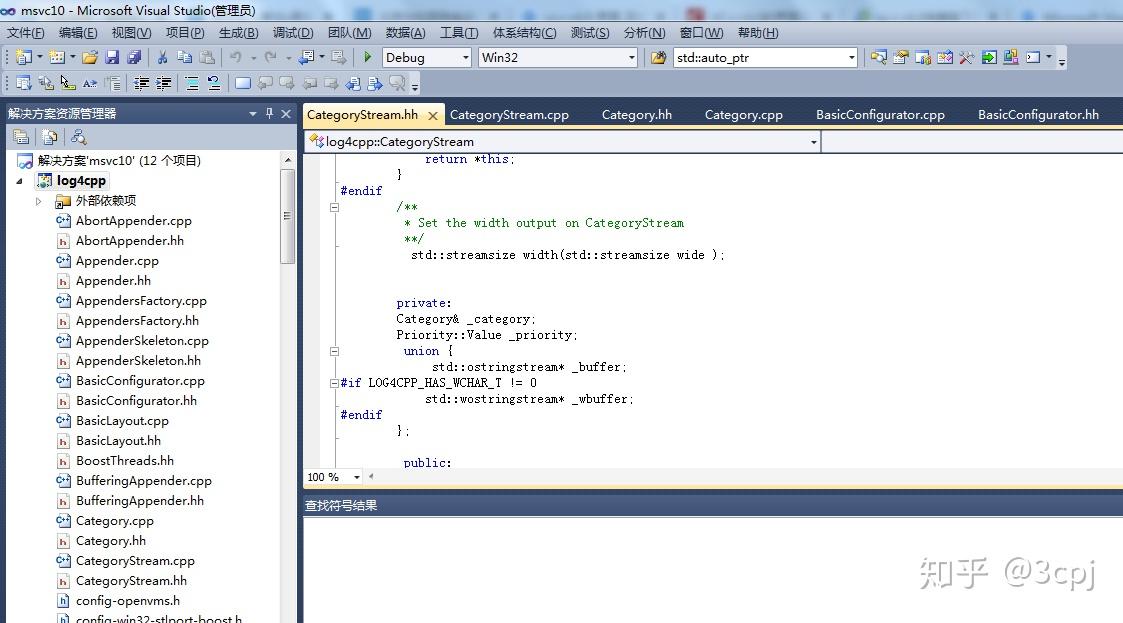Click the Find in Files icon beside std::auto_ptr
Image resolution: width=1123 pixels, height=623 pixels.
click(x=658, y=58)
